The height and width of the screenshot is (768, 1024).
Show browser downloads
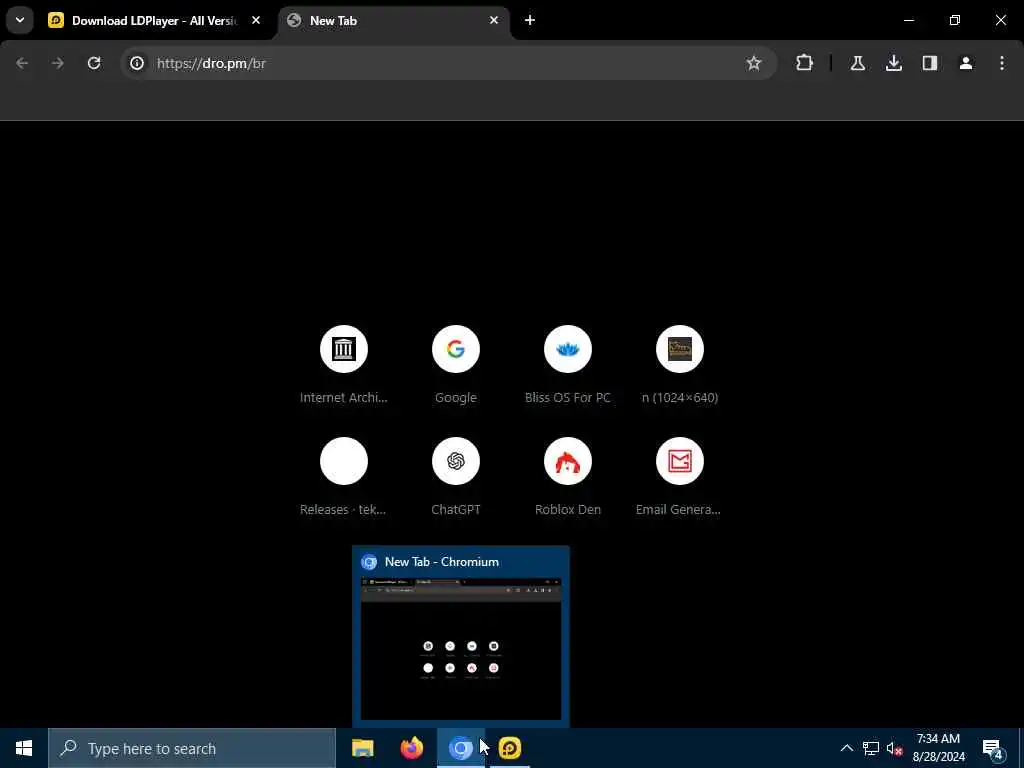pos(894,63)
